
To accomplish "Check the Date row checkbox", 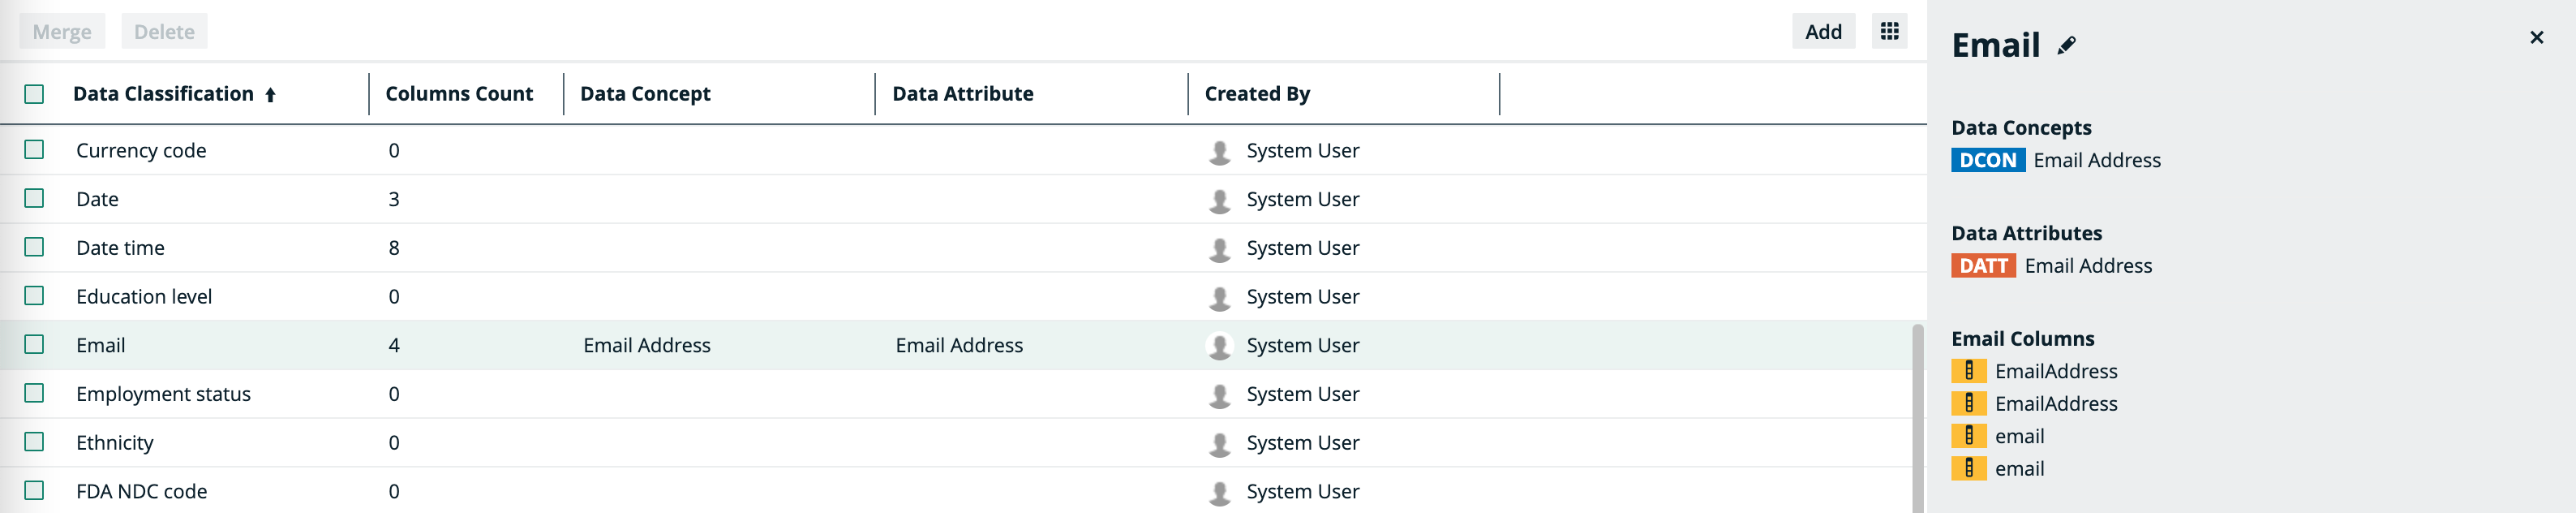I will pos(34,198).
